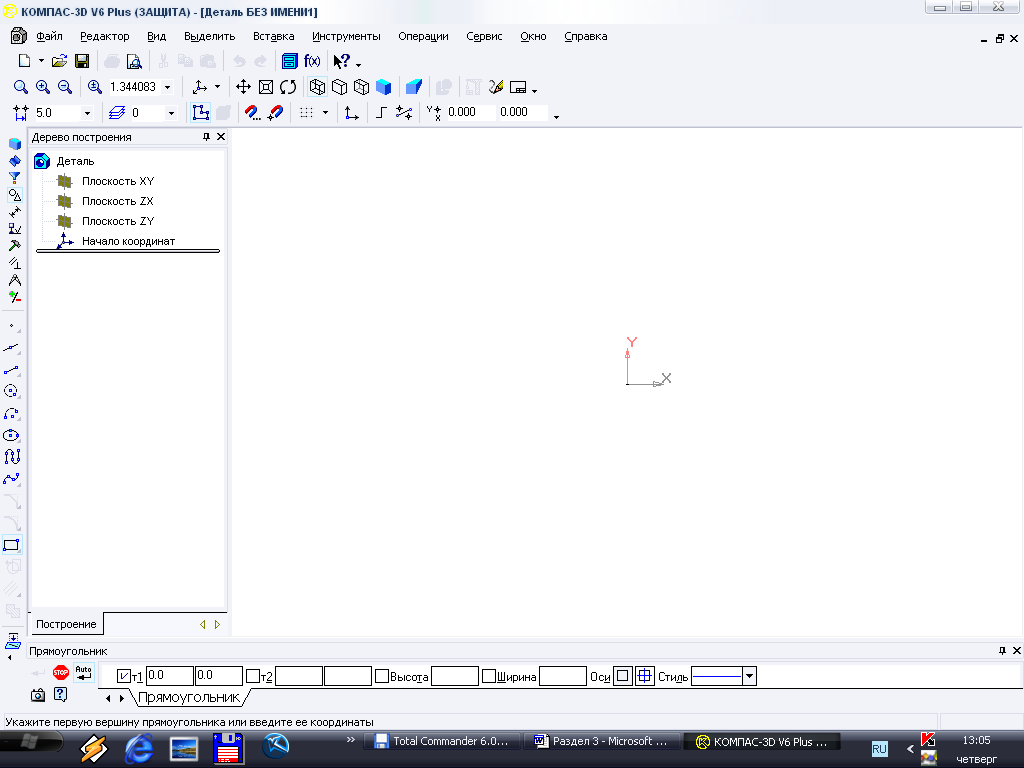1024x768 pixels.
Task: Toggle the т1 point checkbox
Action: tap(124, 676)
